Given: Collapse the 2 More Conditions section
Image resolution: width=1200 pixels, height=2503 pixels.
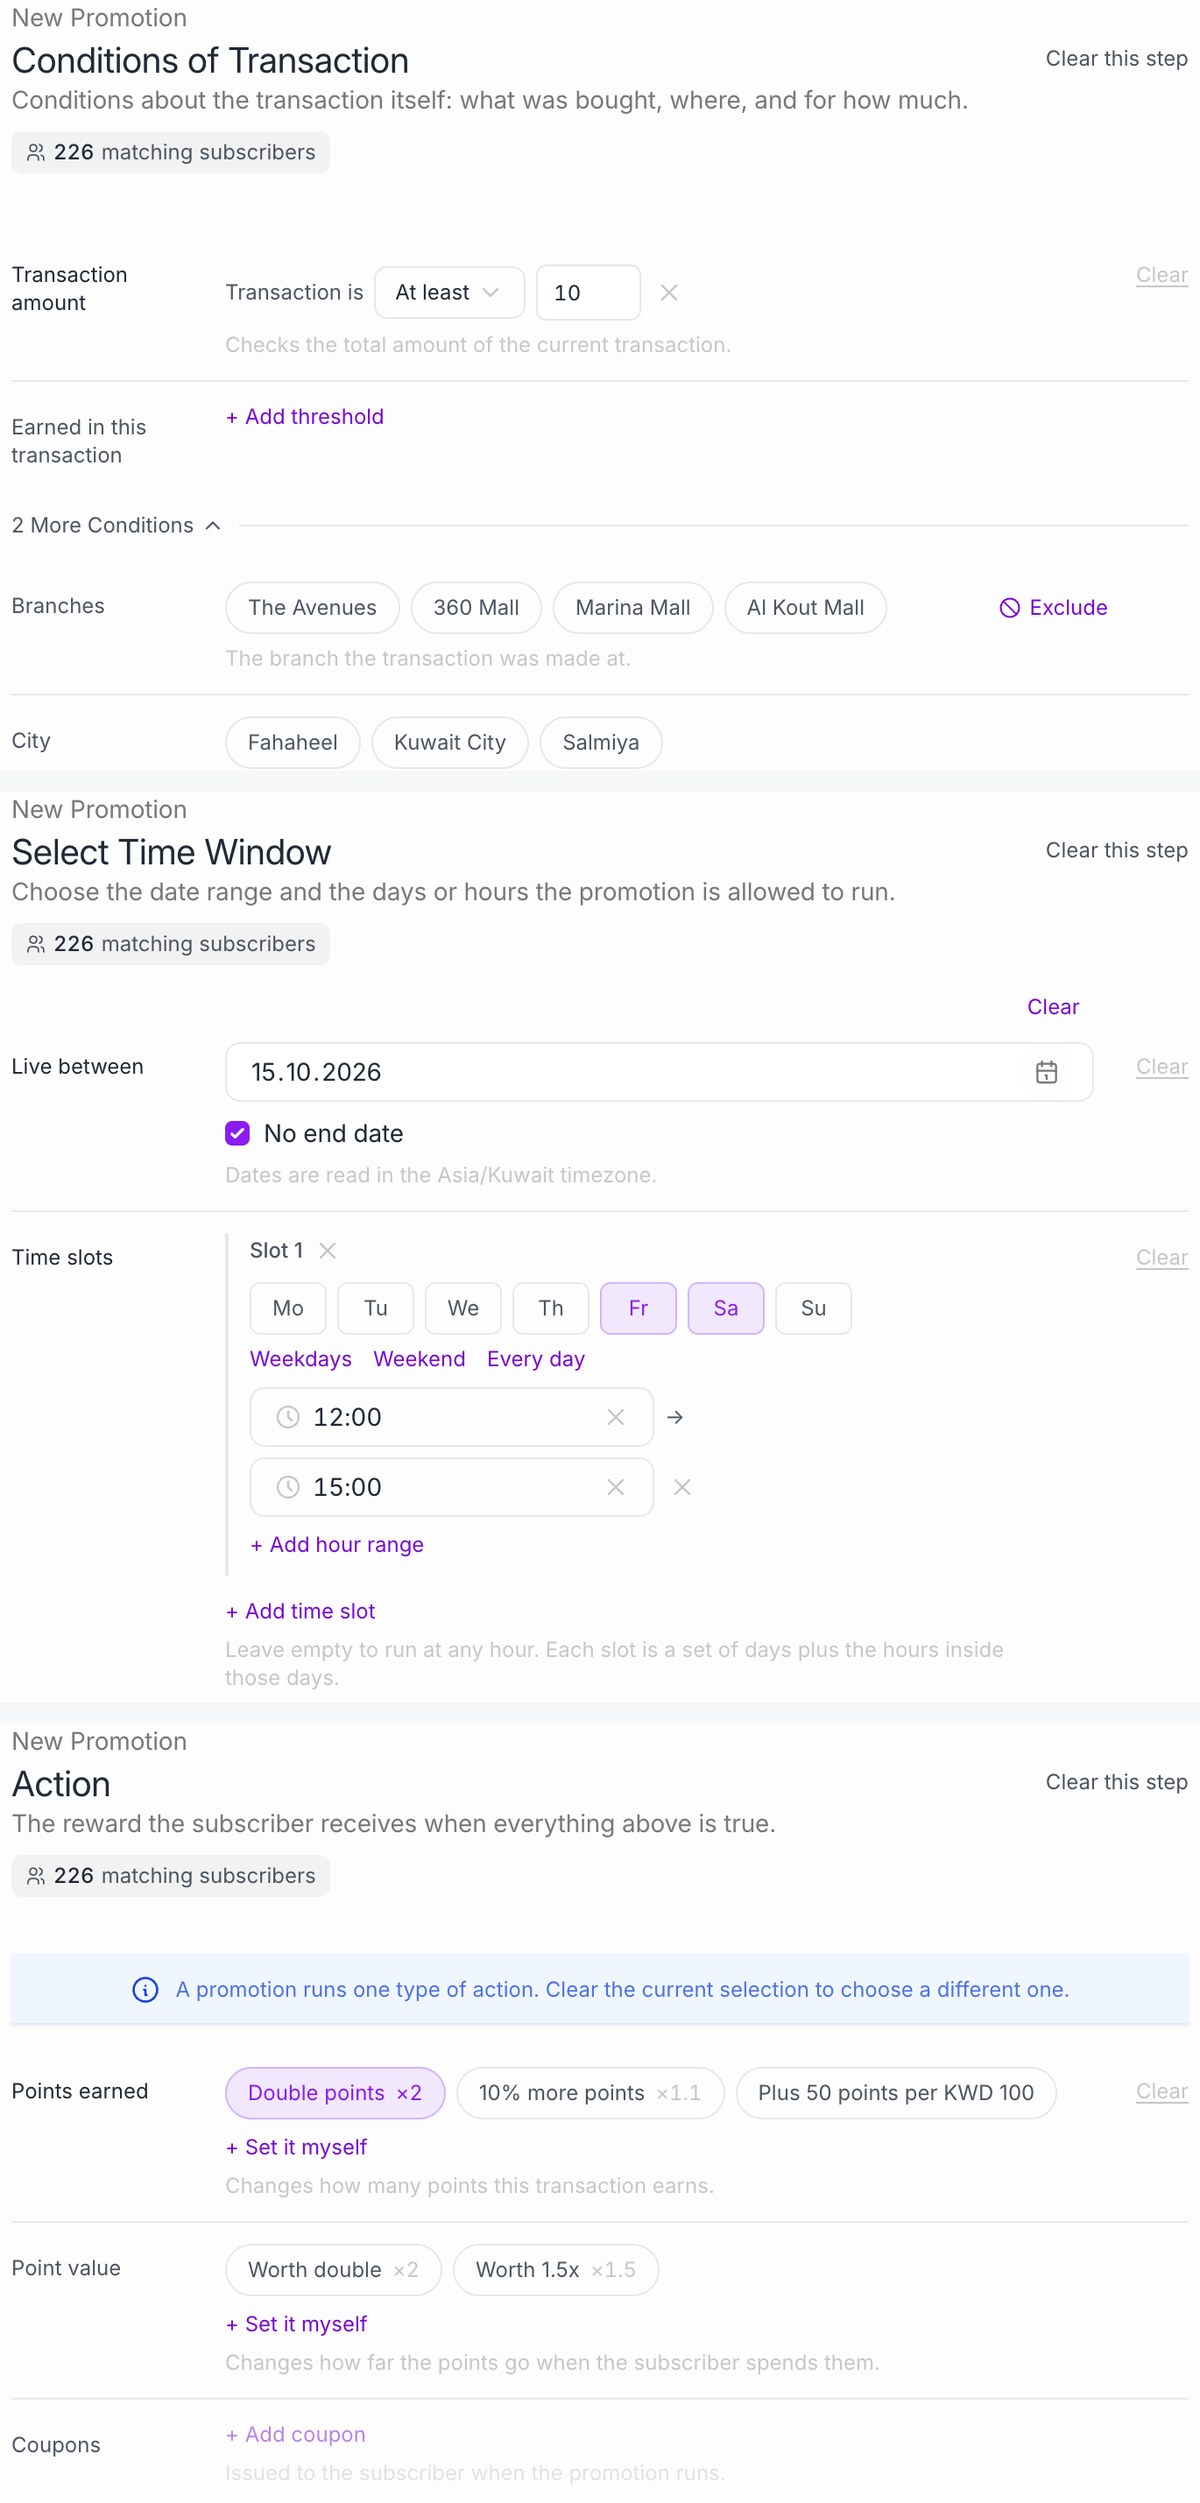Looking at the screenshot, I should (x=116, y=525).
